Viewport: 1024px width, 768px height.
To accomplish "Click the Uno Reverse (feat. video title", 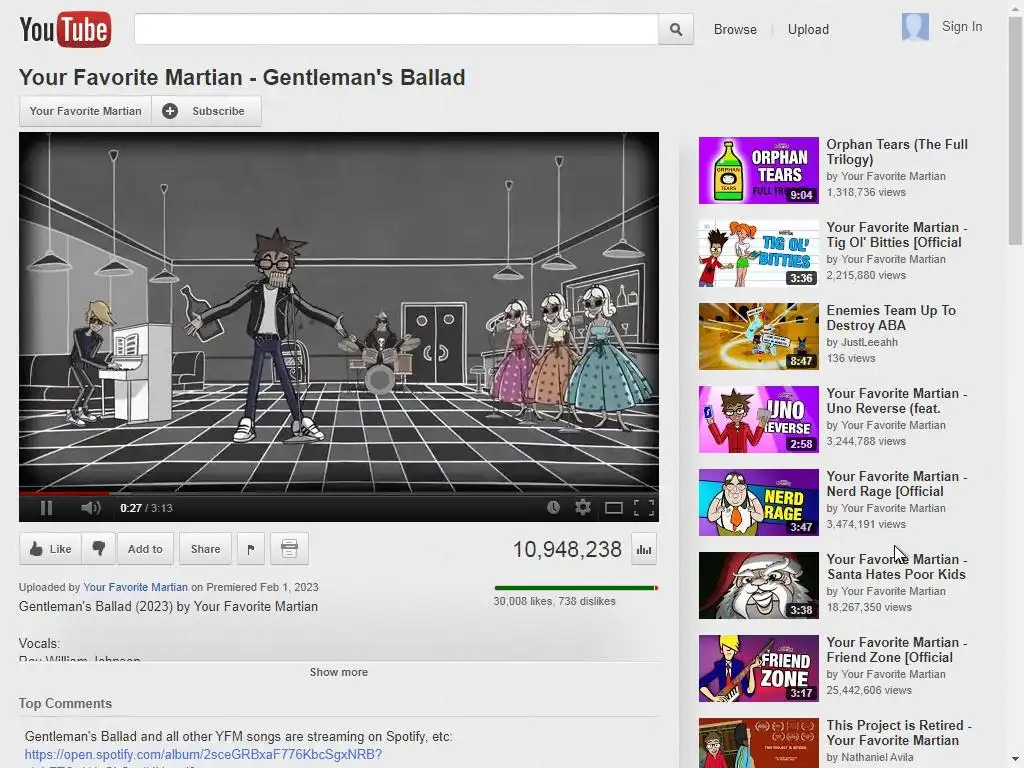I will pos(896,400).
